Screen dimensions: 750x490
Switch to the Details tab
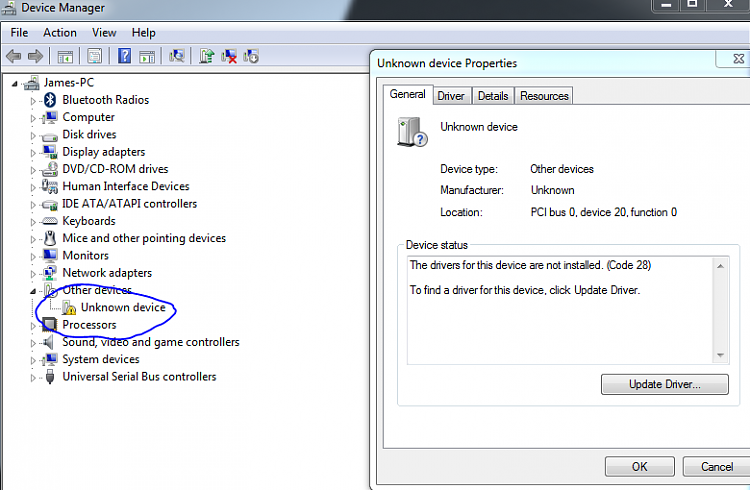click(x=493, y=96)
